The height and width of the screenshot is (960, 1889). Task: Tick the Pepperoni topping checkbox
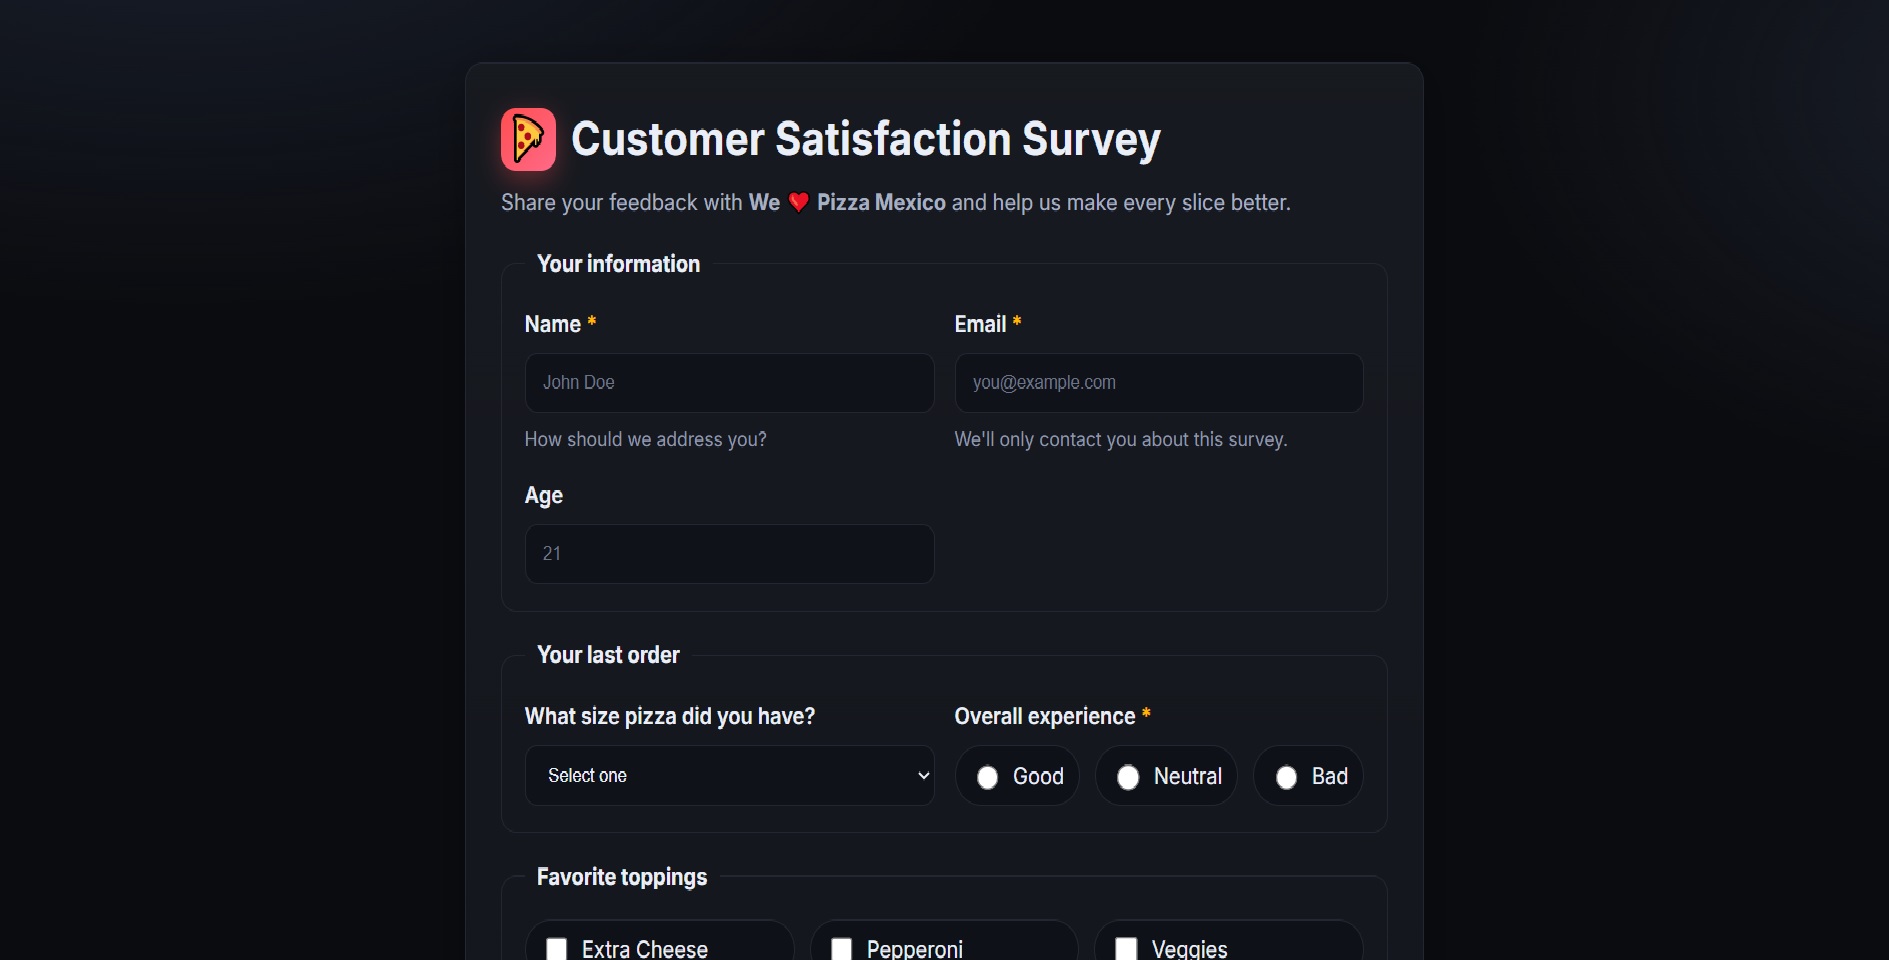(x=842, y=948)
